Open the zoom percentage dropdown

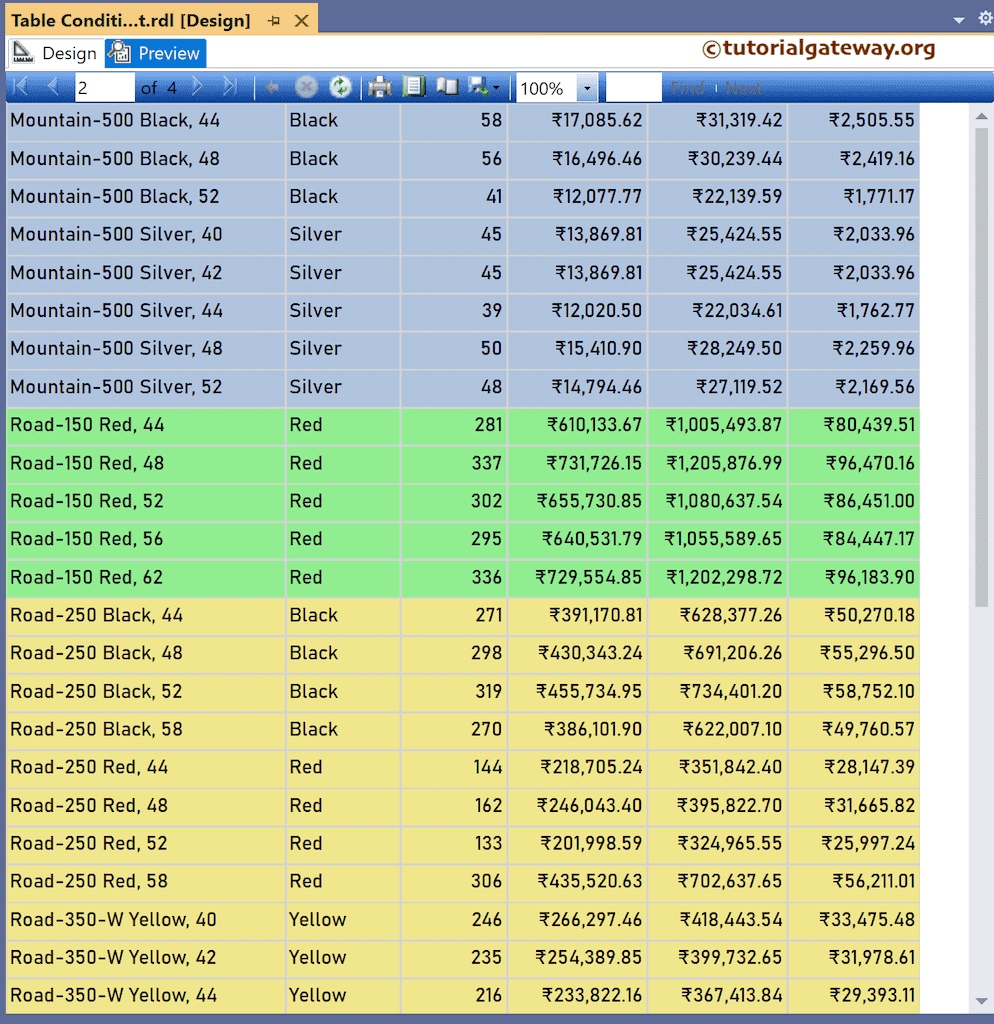coord(588,87)
